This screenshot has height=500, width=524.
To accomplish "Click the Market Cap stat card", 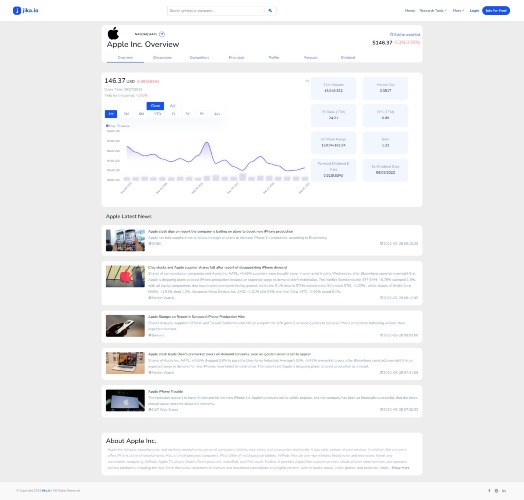I will (x=385, y=88).
